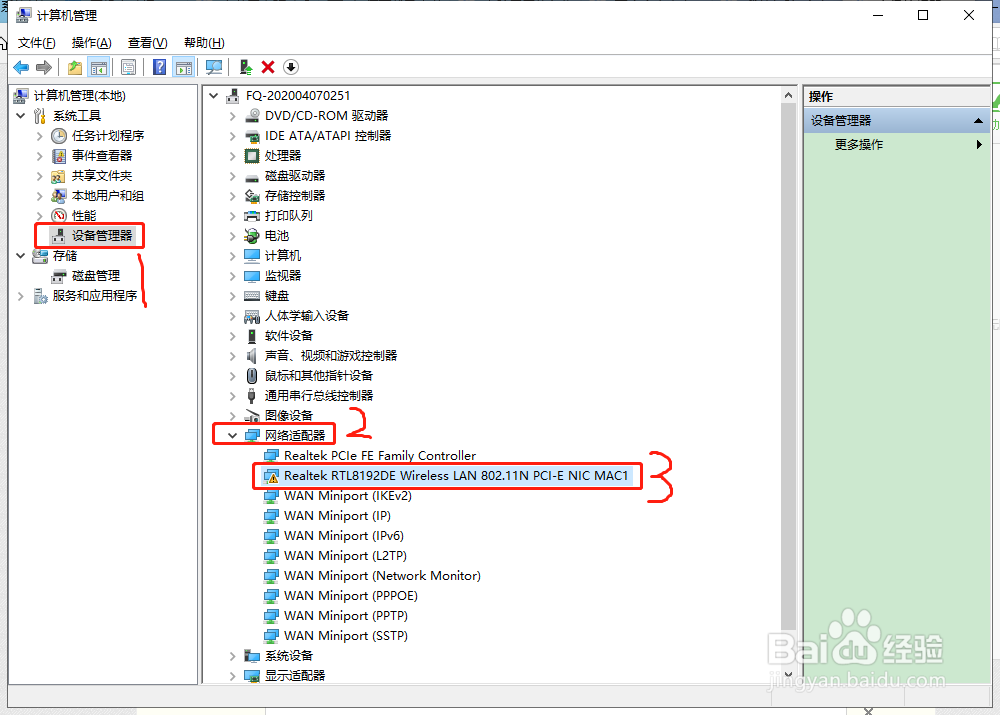The height and width of the screenshot is (715, 1000).
Task: Click the 电池 battery icon
Action: click(252, 236)
